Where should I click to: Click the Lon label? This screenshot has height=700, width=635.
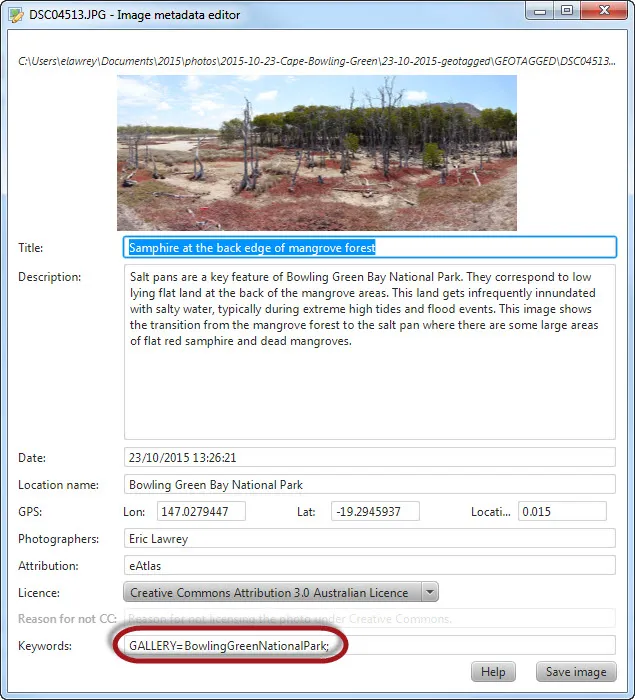pyautogui.click(x=134, y=512)
